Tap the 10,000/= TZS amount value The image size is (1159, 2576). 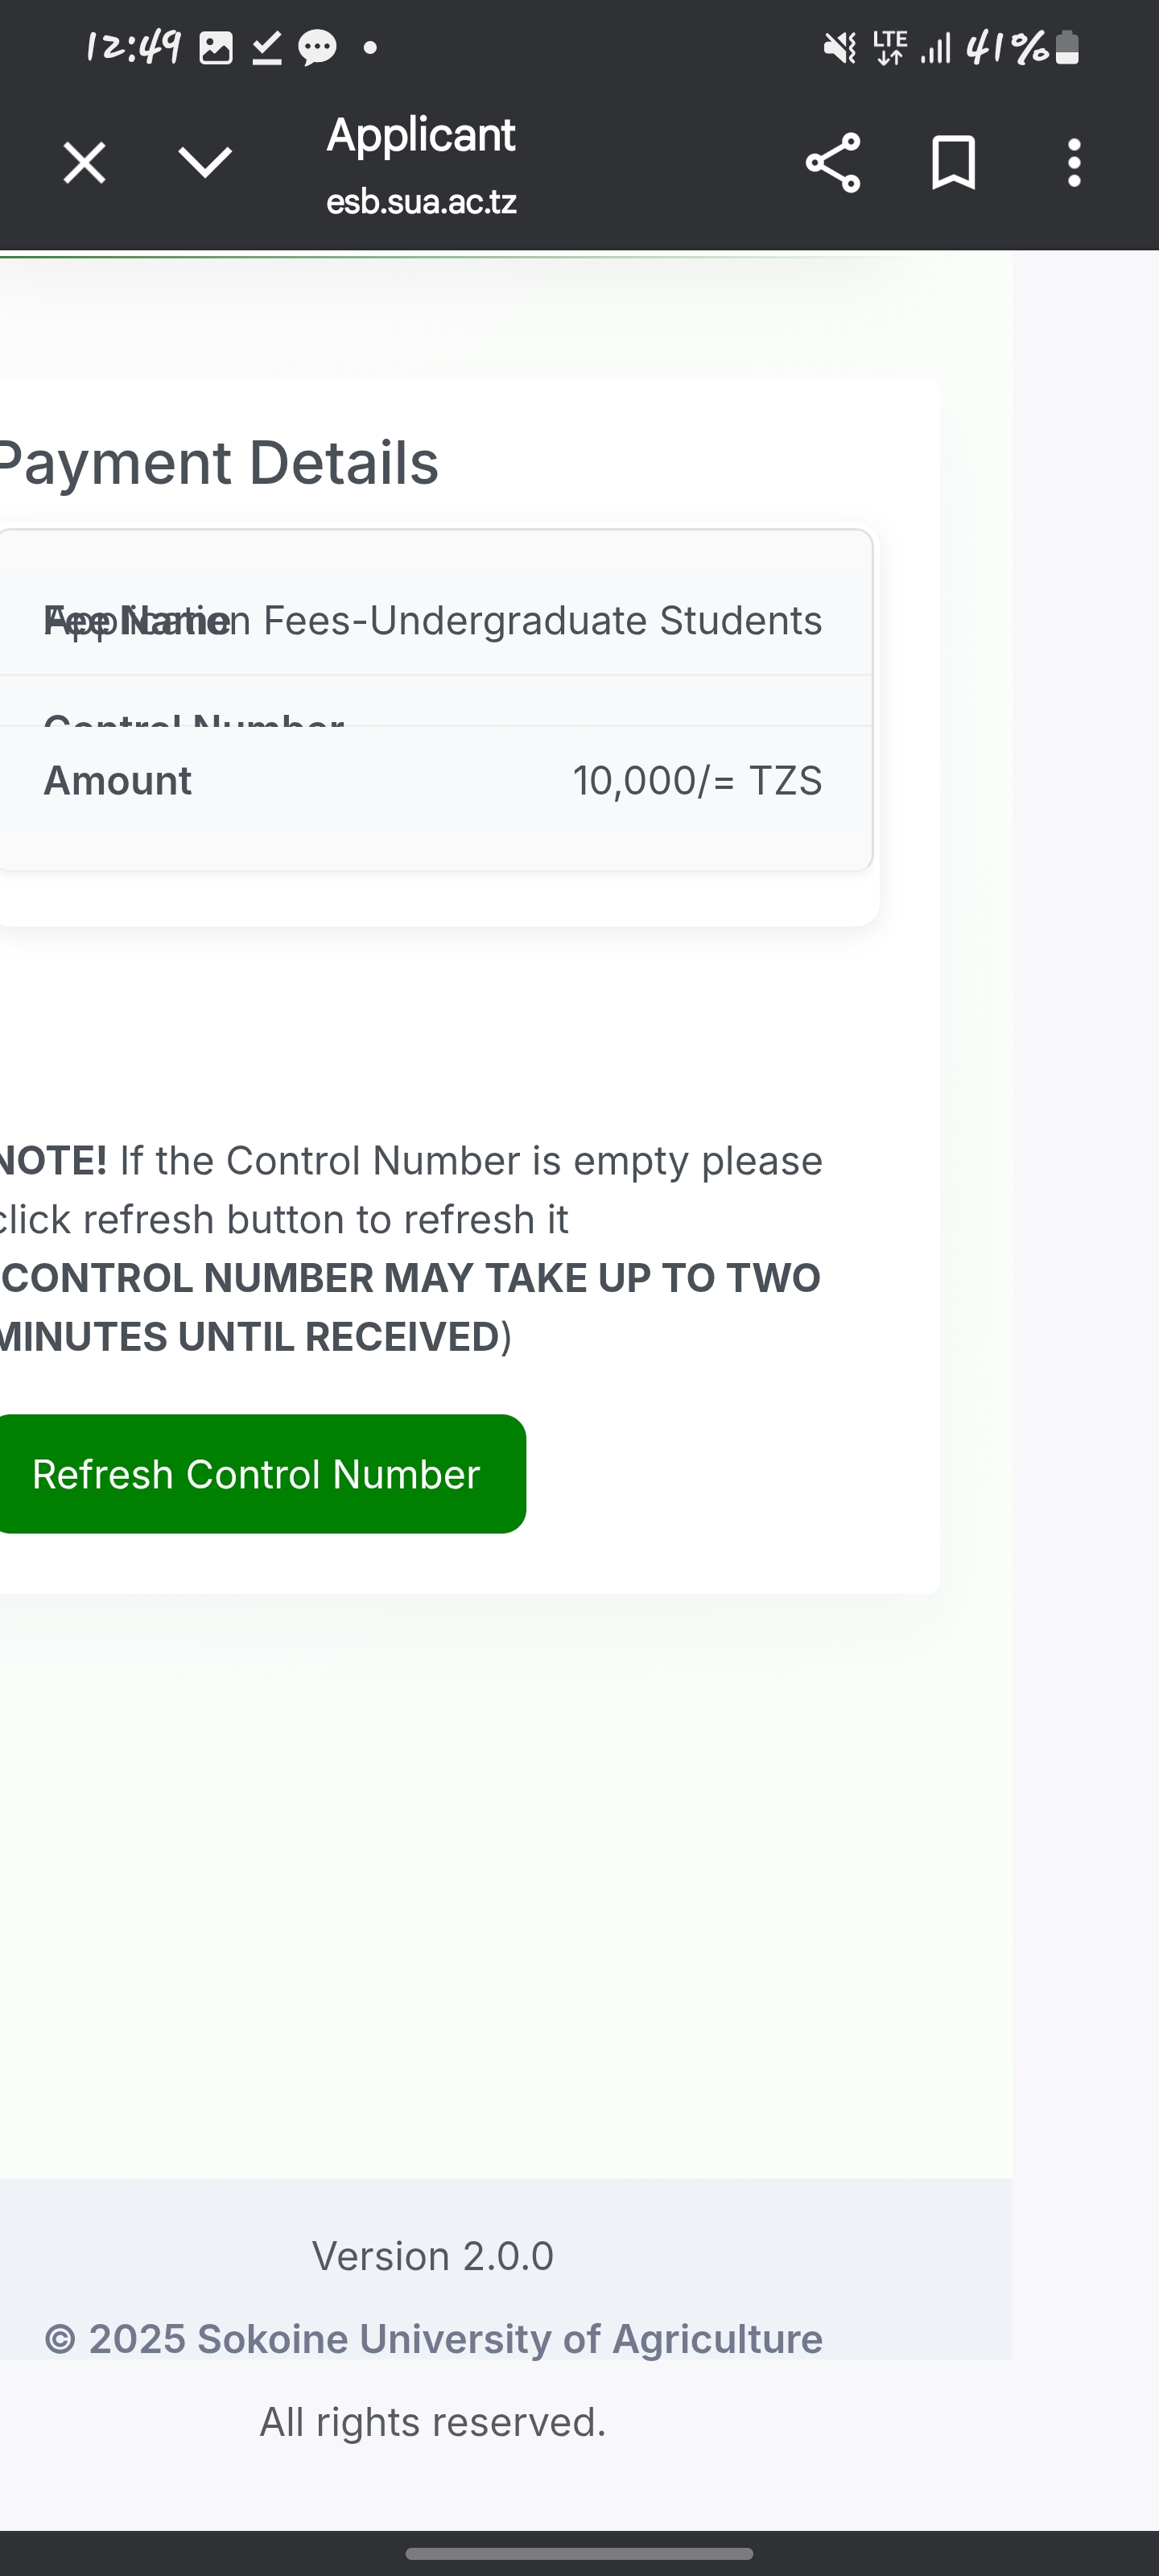pos(697,781)
